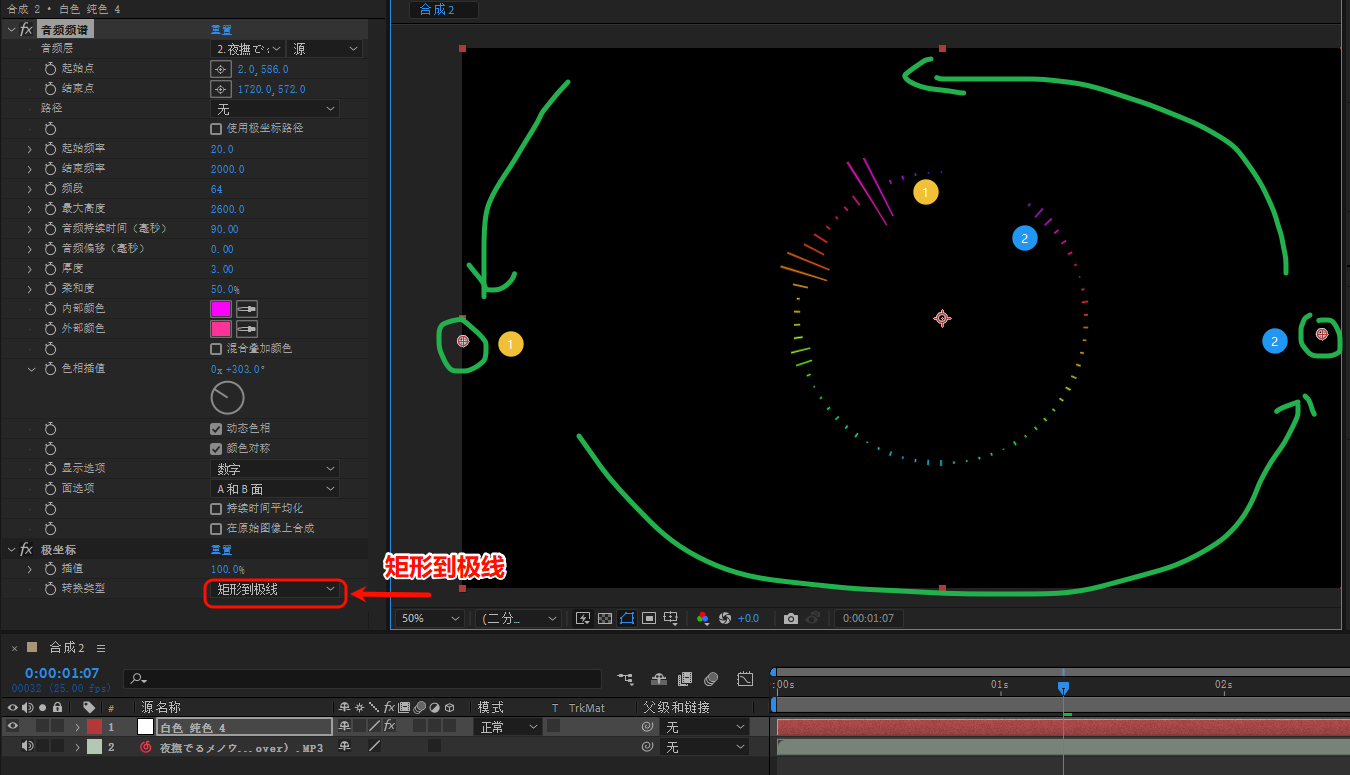This screenshot has height=775, width=1350.
Task: Take a snapshot with camera icon
Action: (791, 618)
